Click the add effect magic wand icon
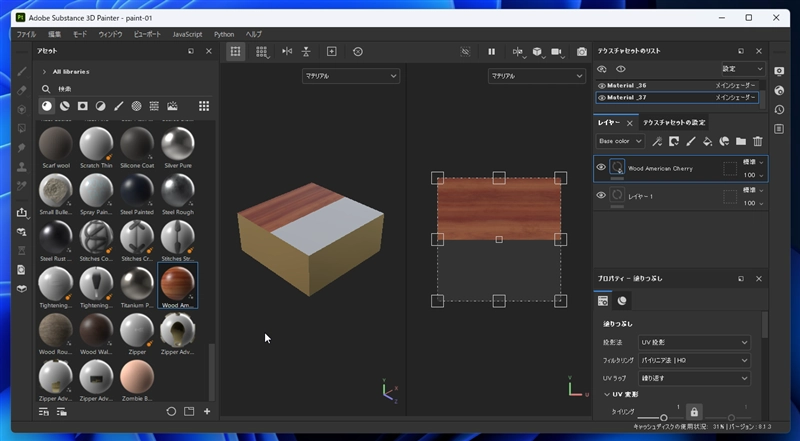Viewport: 800px width, 441px height. tap(657, 141)
